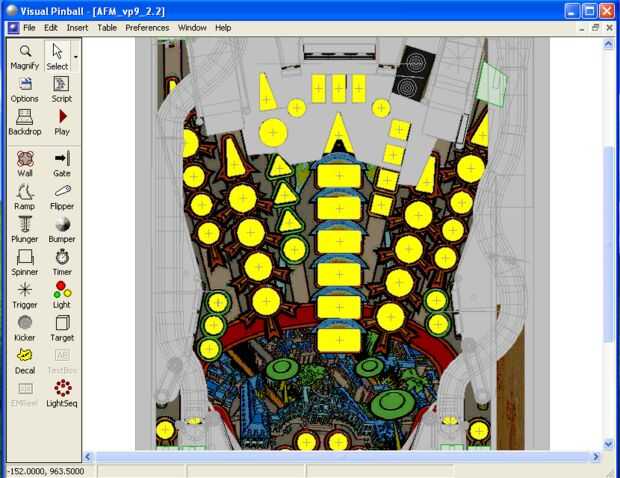Choose the Decal tool
Viewport: 620px width, 478px height.
[25, 361]
